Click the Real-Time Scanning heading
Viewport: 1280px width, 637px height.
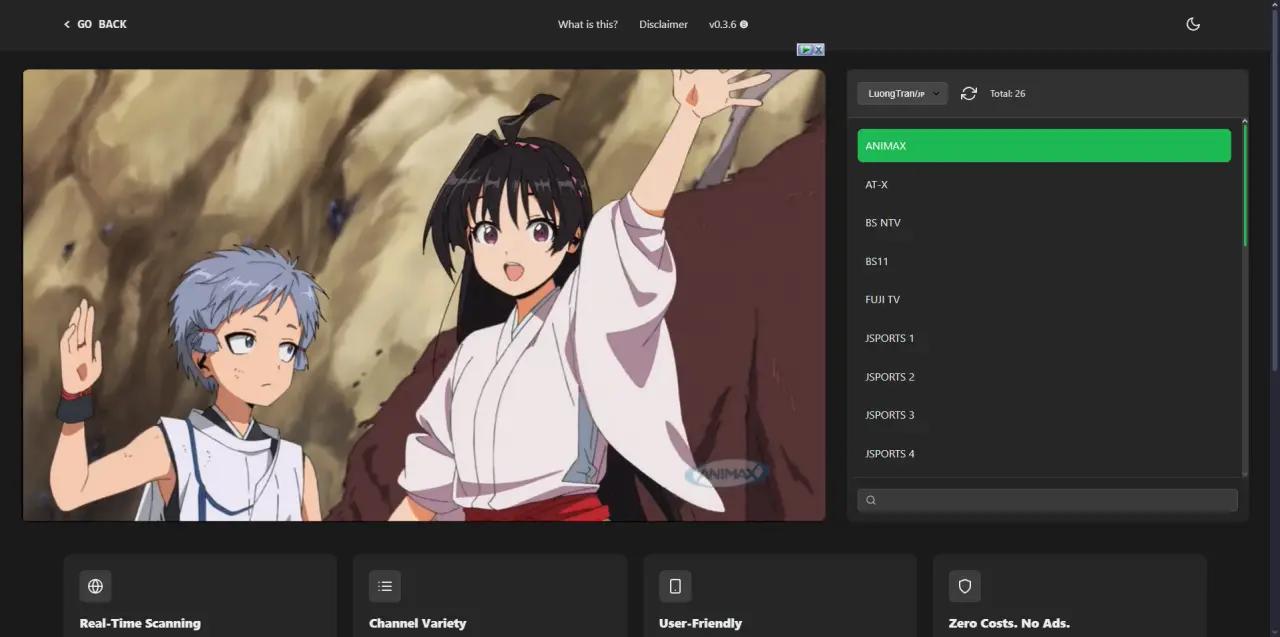point(140,623)
